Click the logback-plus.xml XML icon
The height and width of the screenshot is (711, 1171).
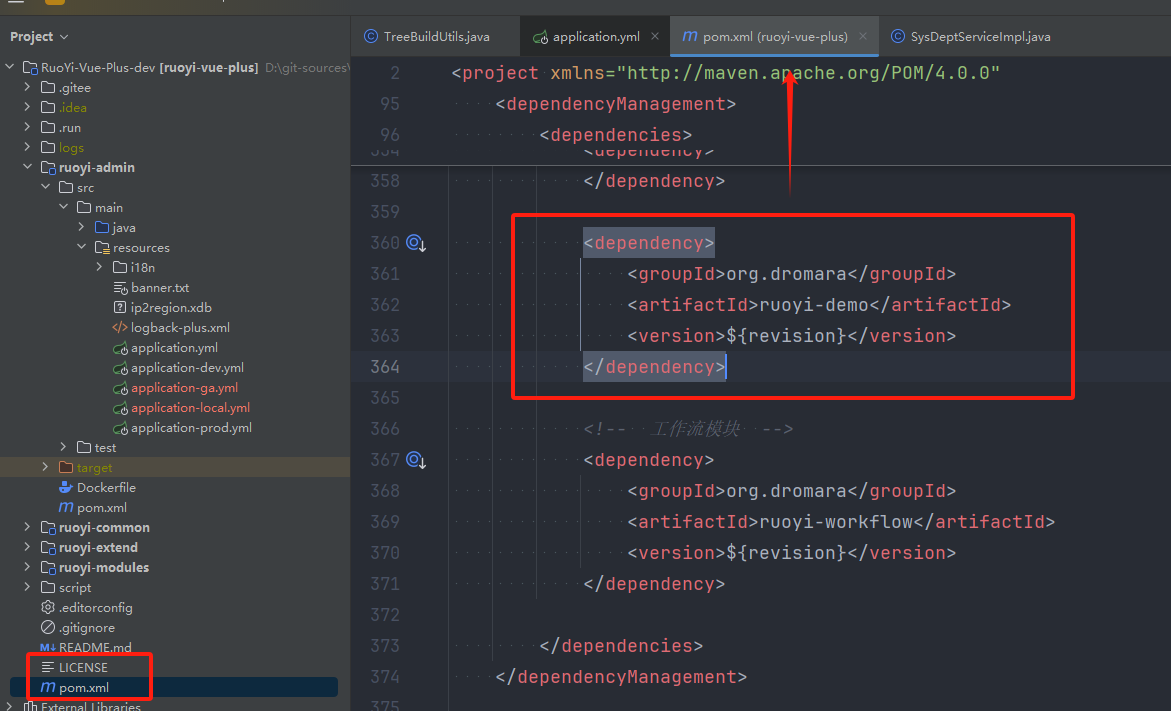coord(120,328)
